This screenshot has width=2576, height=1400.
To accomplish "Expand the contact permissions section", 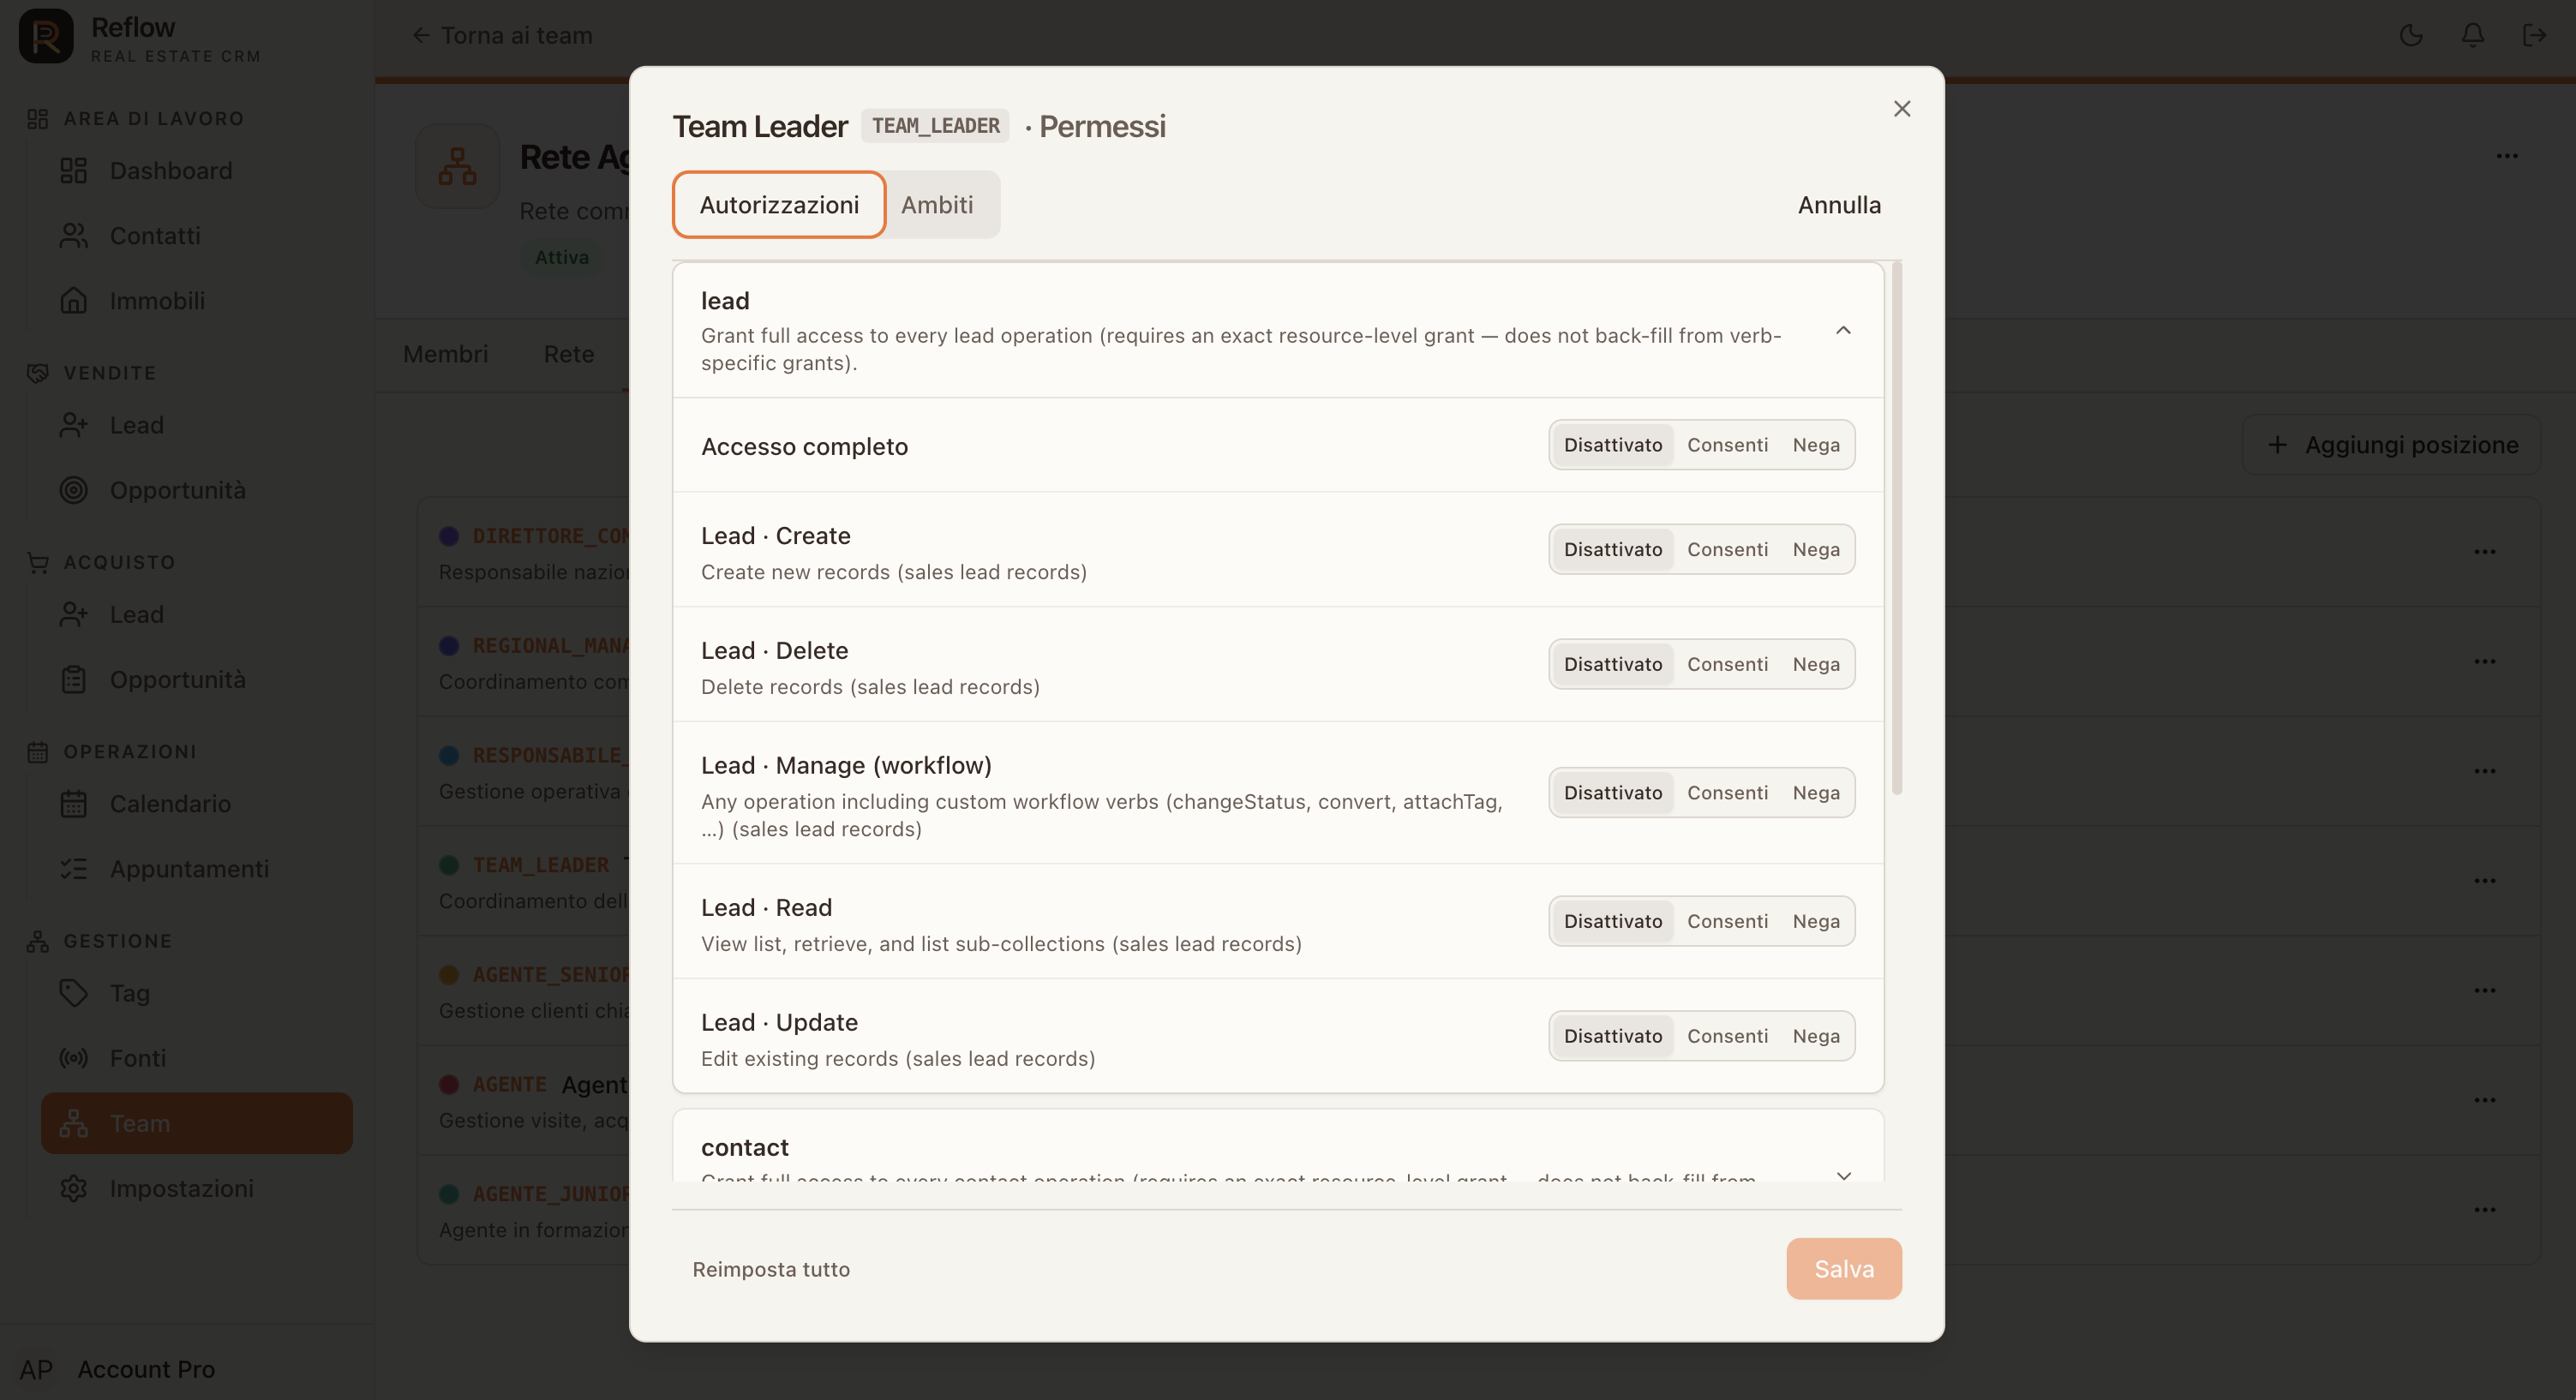I will [1843, 1175].
